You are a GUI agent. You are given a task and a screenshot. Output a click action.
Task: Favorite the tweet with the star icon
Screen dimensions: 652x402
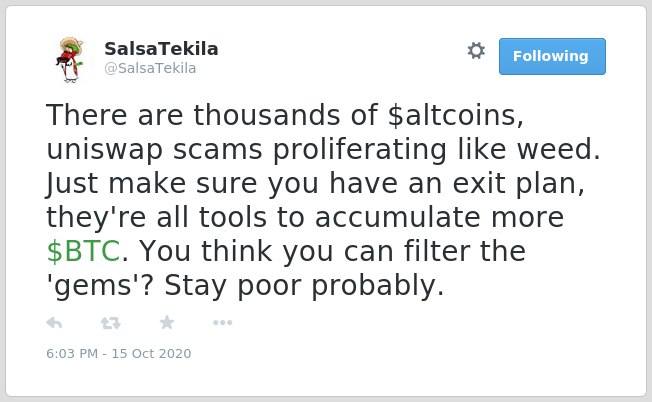coord(167,322)
